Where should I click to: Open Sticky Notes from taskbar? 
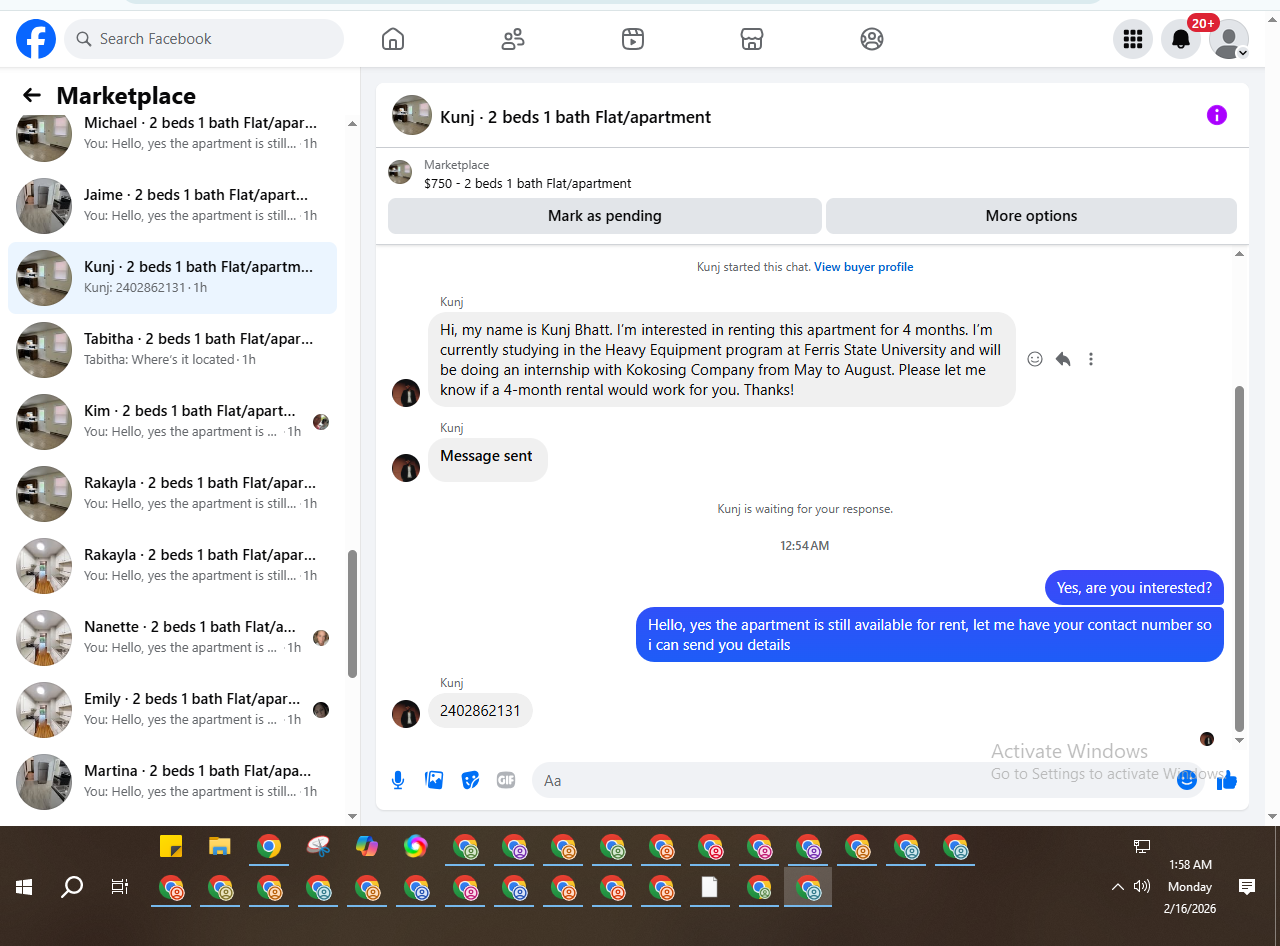(x=171, y=847)
